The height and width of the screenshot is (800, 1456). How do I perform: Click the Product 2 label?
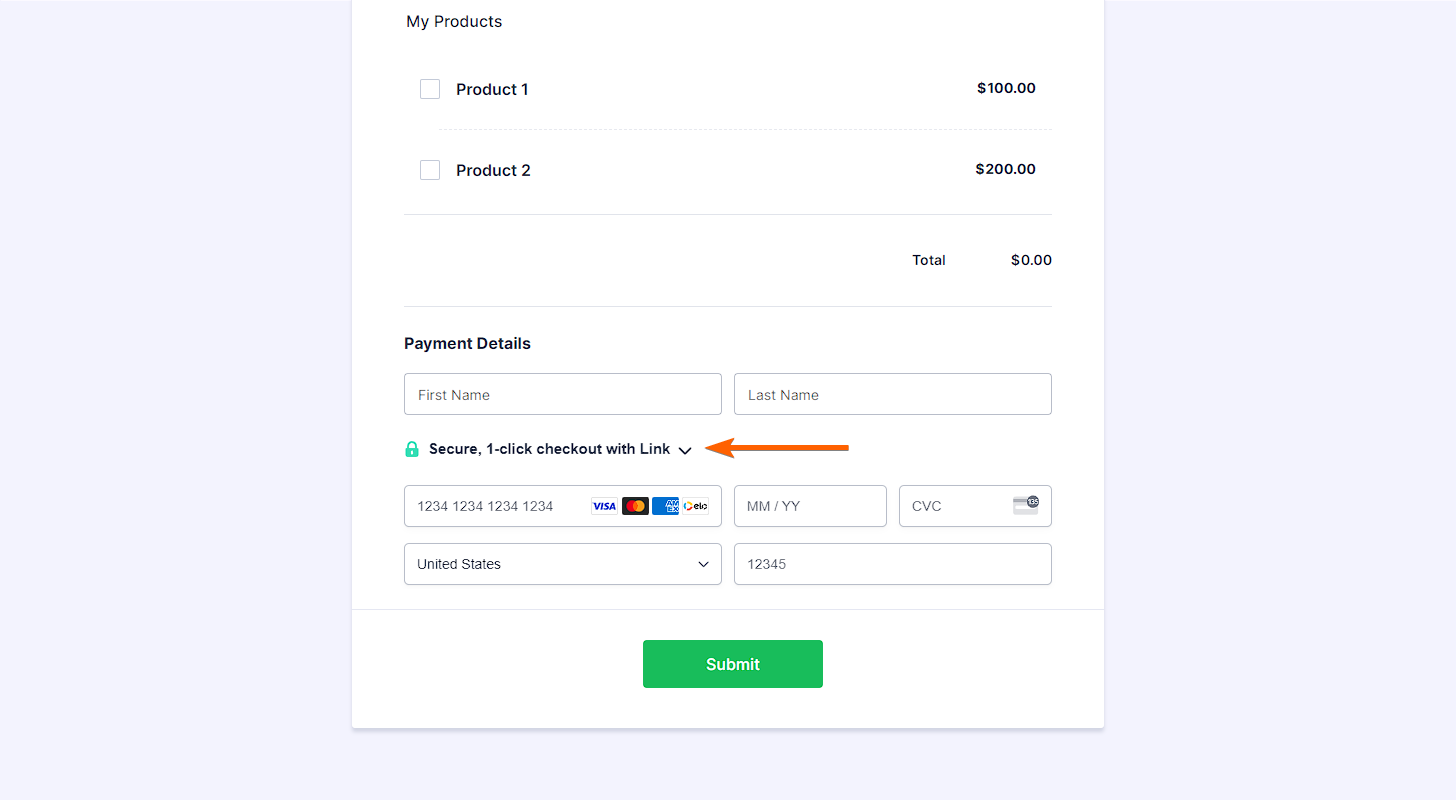tap(493, 170)
